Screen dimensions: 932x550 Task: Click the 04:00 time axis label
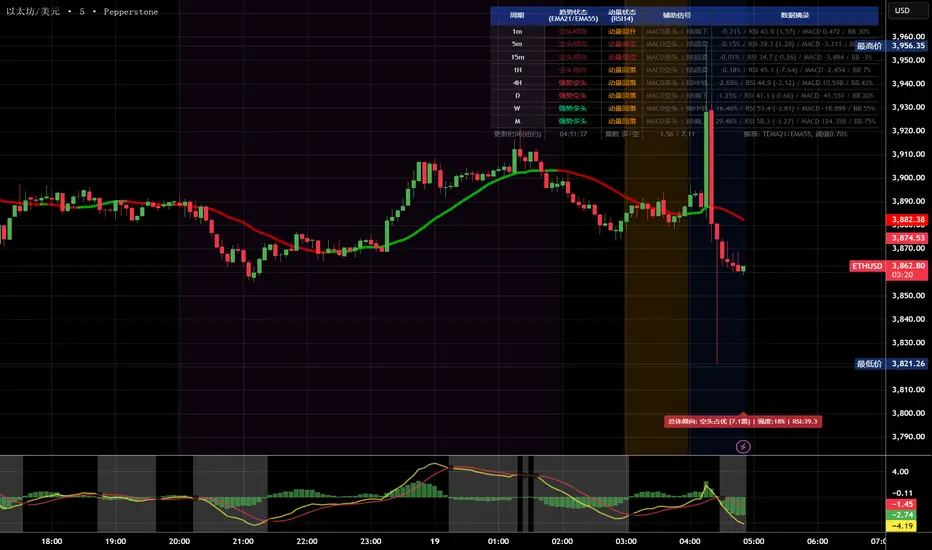coord(689,540)
